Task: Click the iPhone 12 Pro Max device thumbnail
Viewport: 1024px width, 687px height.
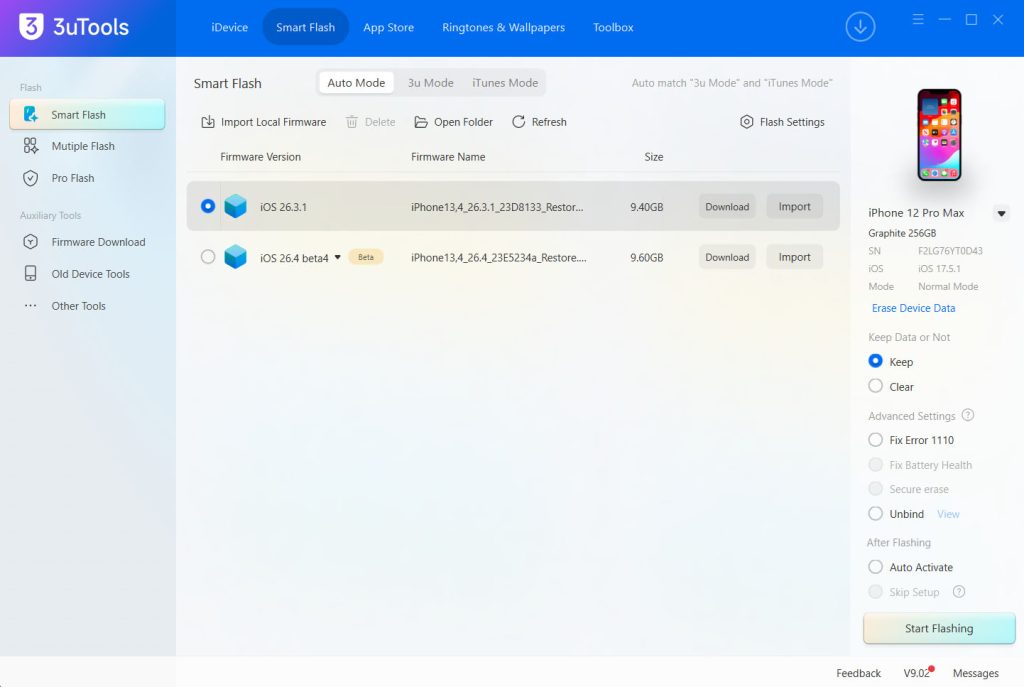Action: tap(939, 135)
